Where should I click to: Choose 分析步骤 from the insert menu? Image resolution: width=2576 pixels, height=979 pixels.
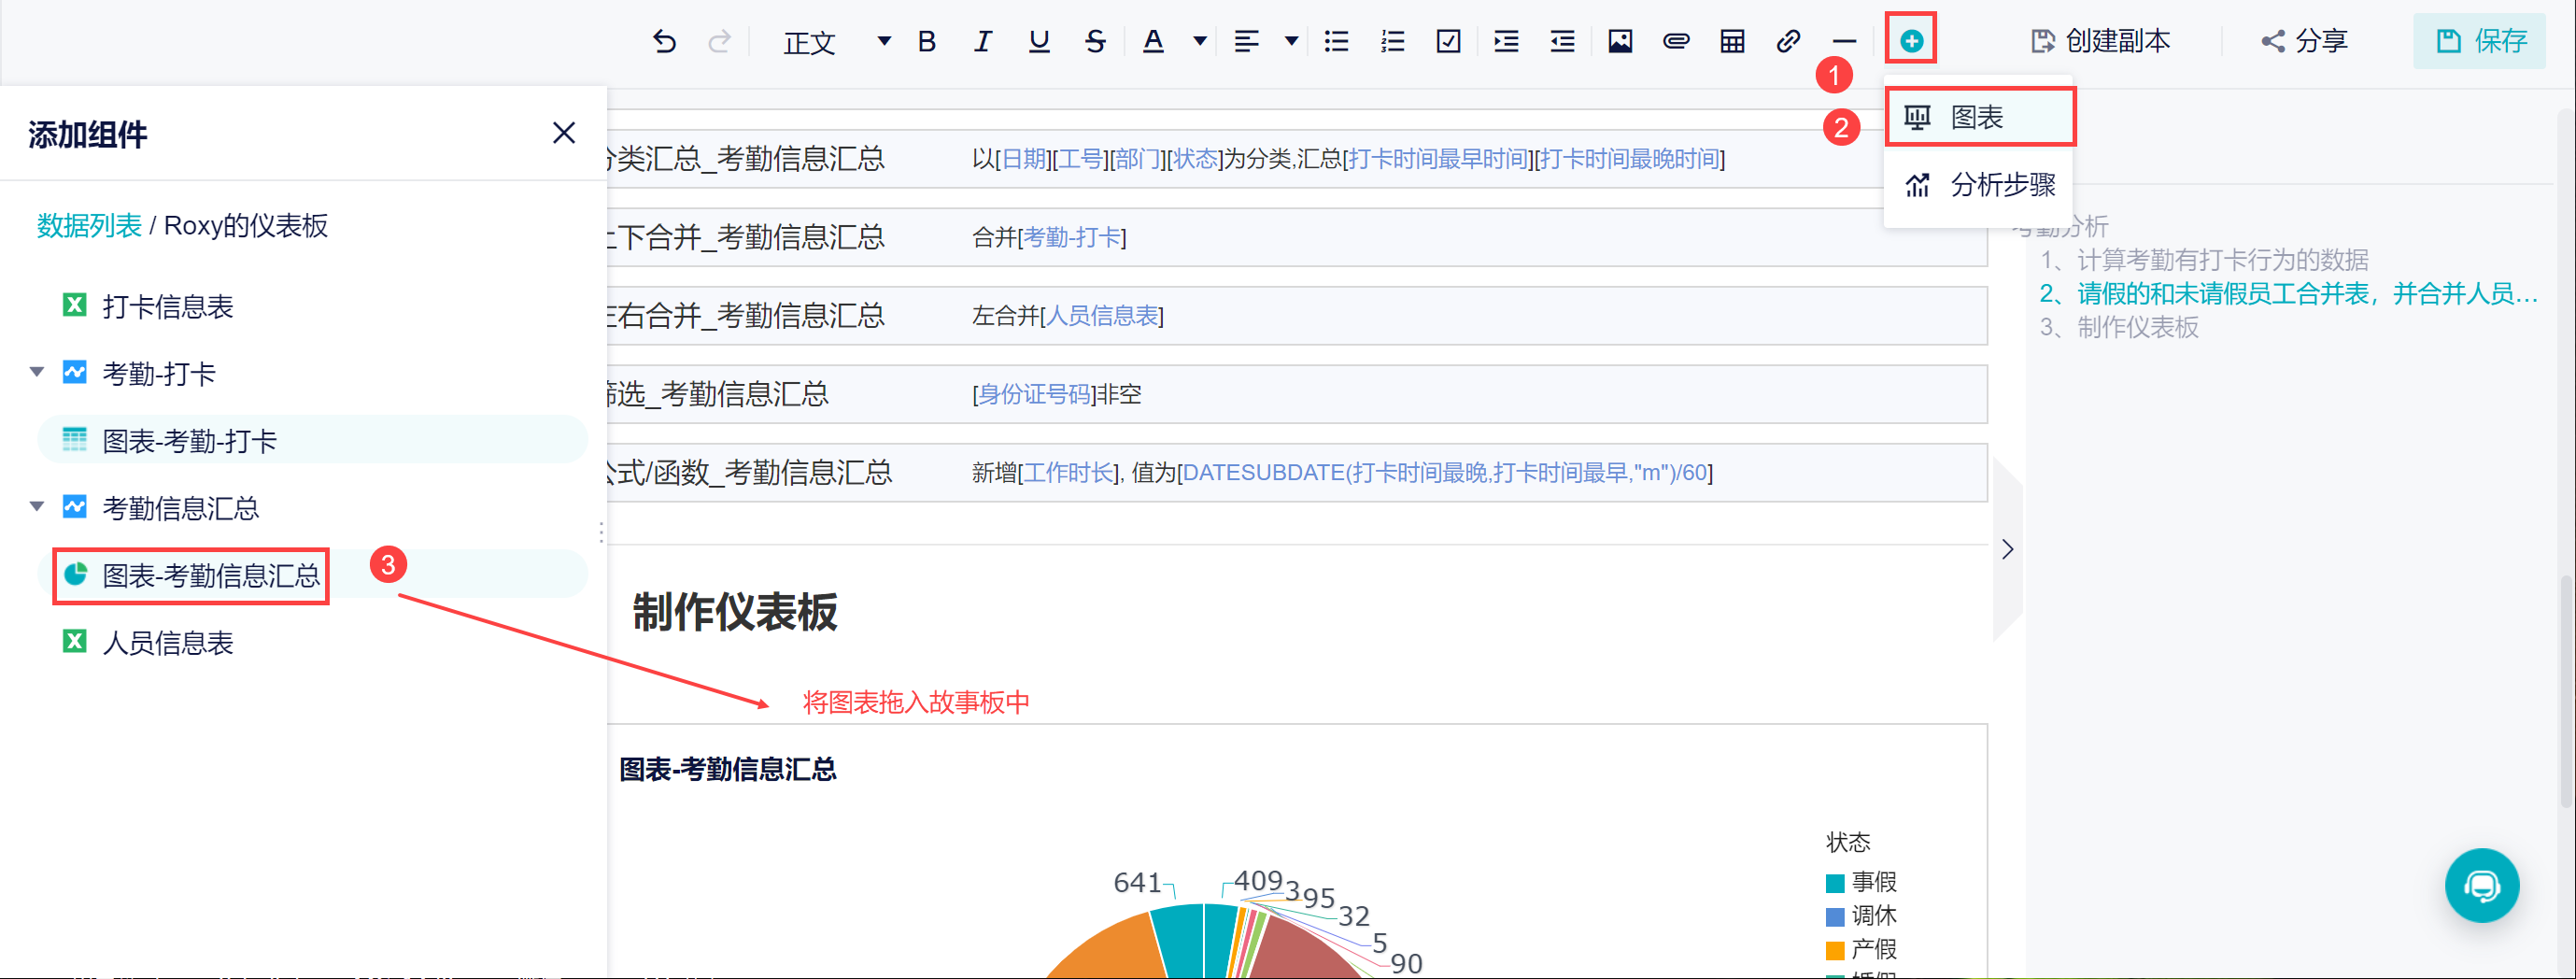pos(1979,185)
